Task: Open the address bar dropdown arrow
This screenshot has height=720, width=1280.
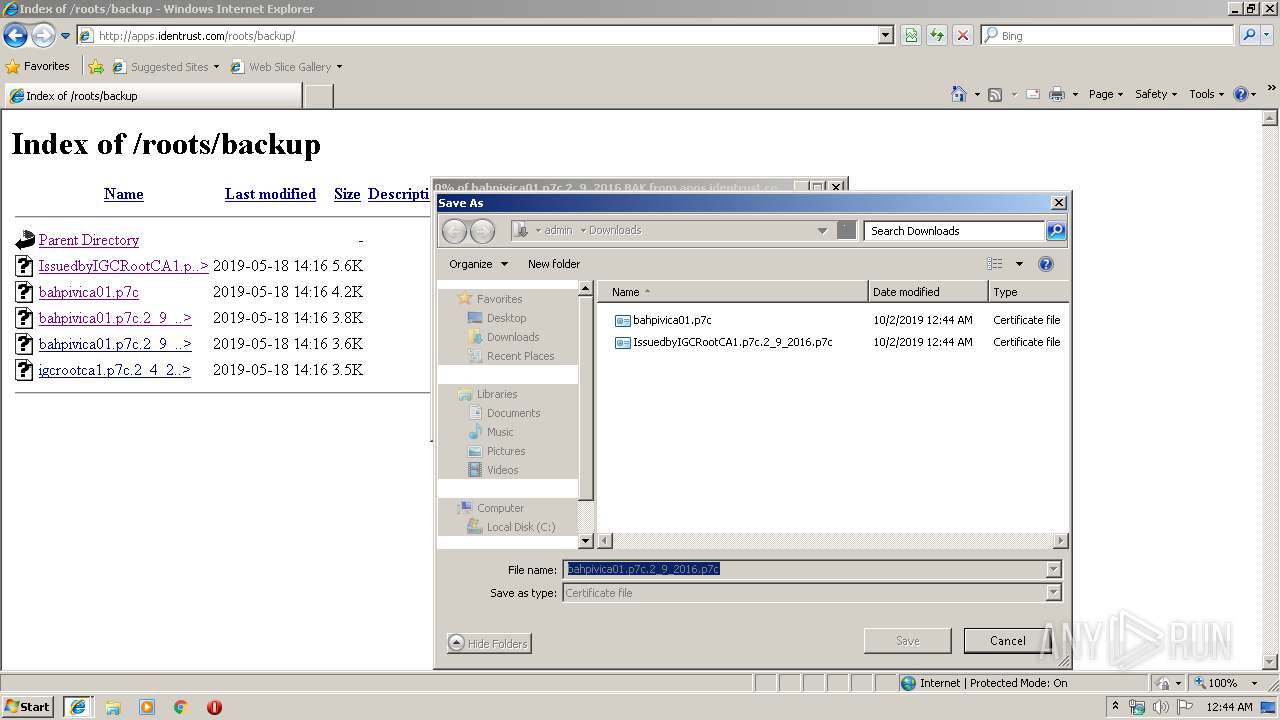Action: pyautogui.click(x=885, y=35)
